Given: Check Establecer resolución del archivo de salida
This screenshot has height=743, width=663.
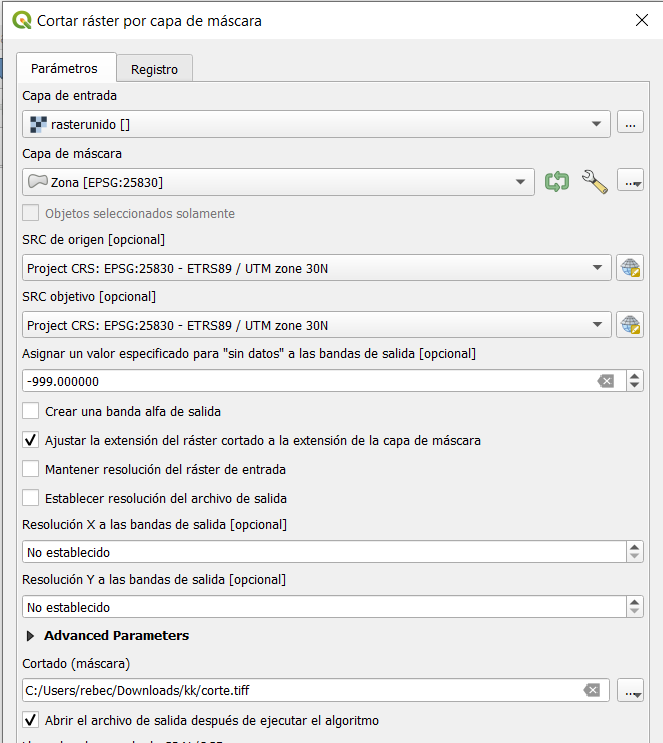Looking at the screenshot, I should coord(31,498).
